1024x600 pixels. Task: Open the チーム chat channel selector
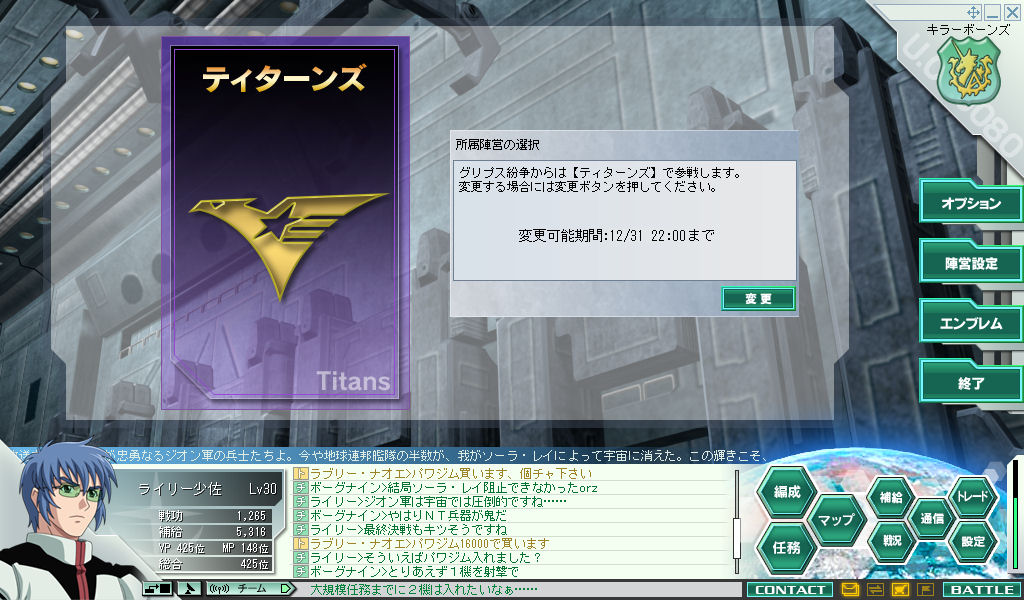tap(251, 589)
